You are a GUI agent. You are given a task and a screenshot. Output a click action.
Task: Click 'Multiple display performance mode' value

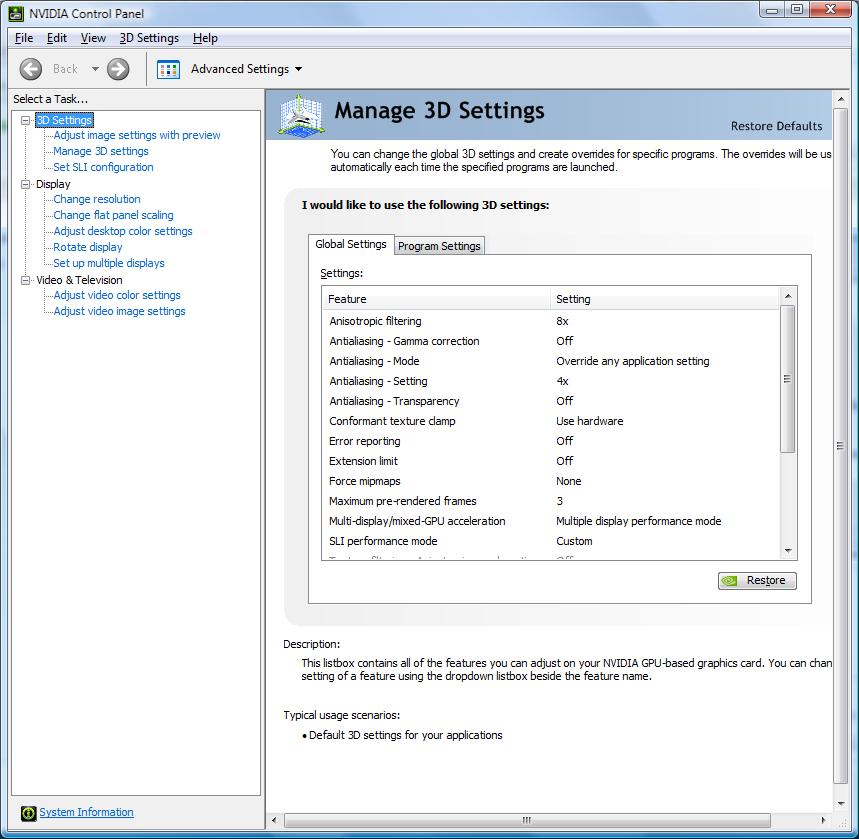(639, 521)
